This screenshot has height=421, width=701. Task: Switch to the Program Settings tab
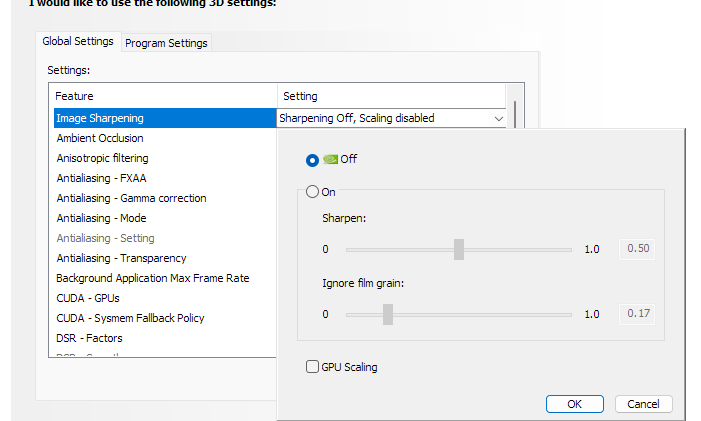[166, 42]
